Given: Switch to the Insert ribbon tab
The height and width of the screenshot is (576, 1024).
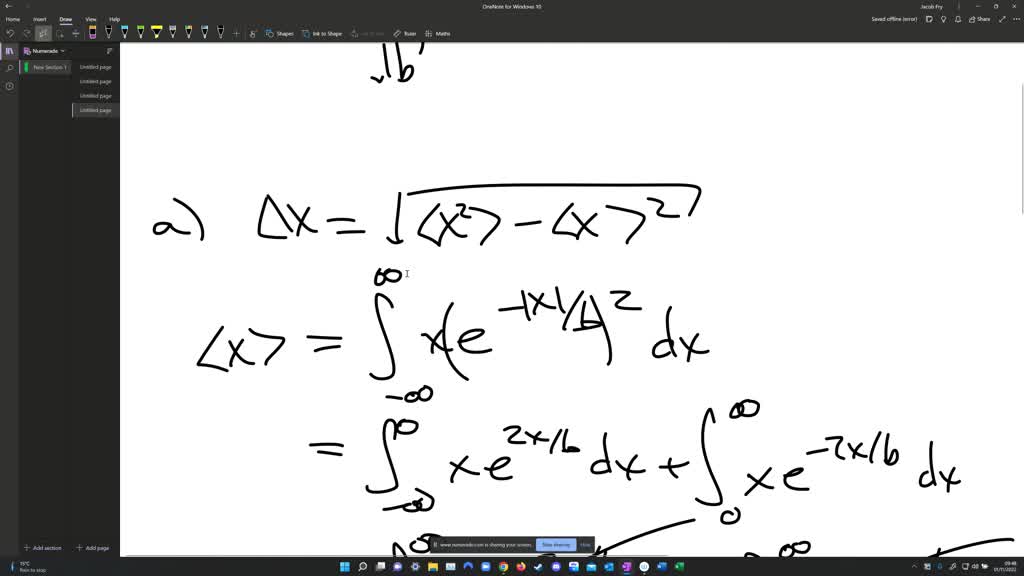Looking at the screenshot, I should tap(39, 18).
